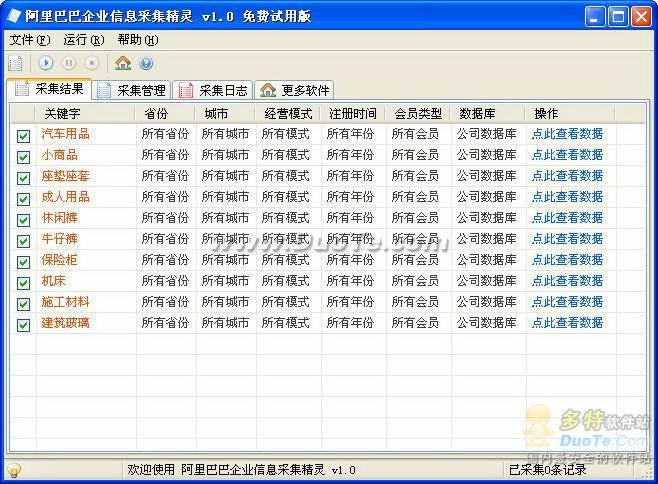658x484 pixels.
Task: Switch to the 采集日志 tab
Action: (x=213, y=90)
